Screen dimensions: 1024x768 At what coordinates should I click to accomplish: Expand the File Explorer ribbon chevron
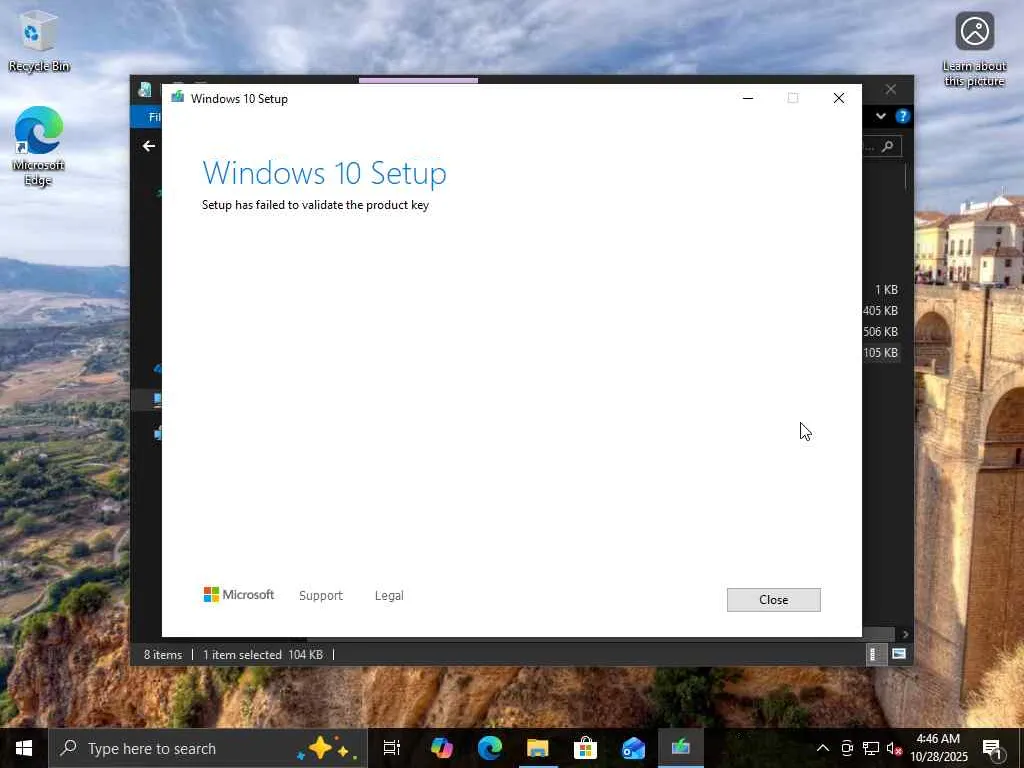point(880,116)
